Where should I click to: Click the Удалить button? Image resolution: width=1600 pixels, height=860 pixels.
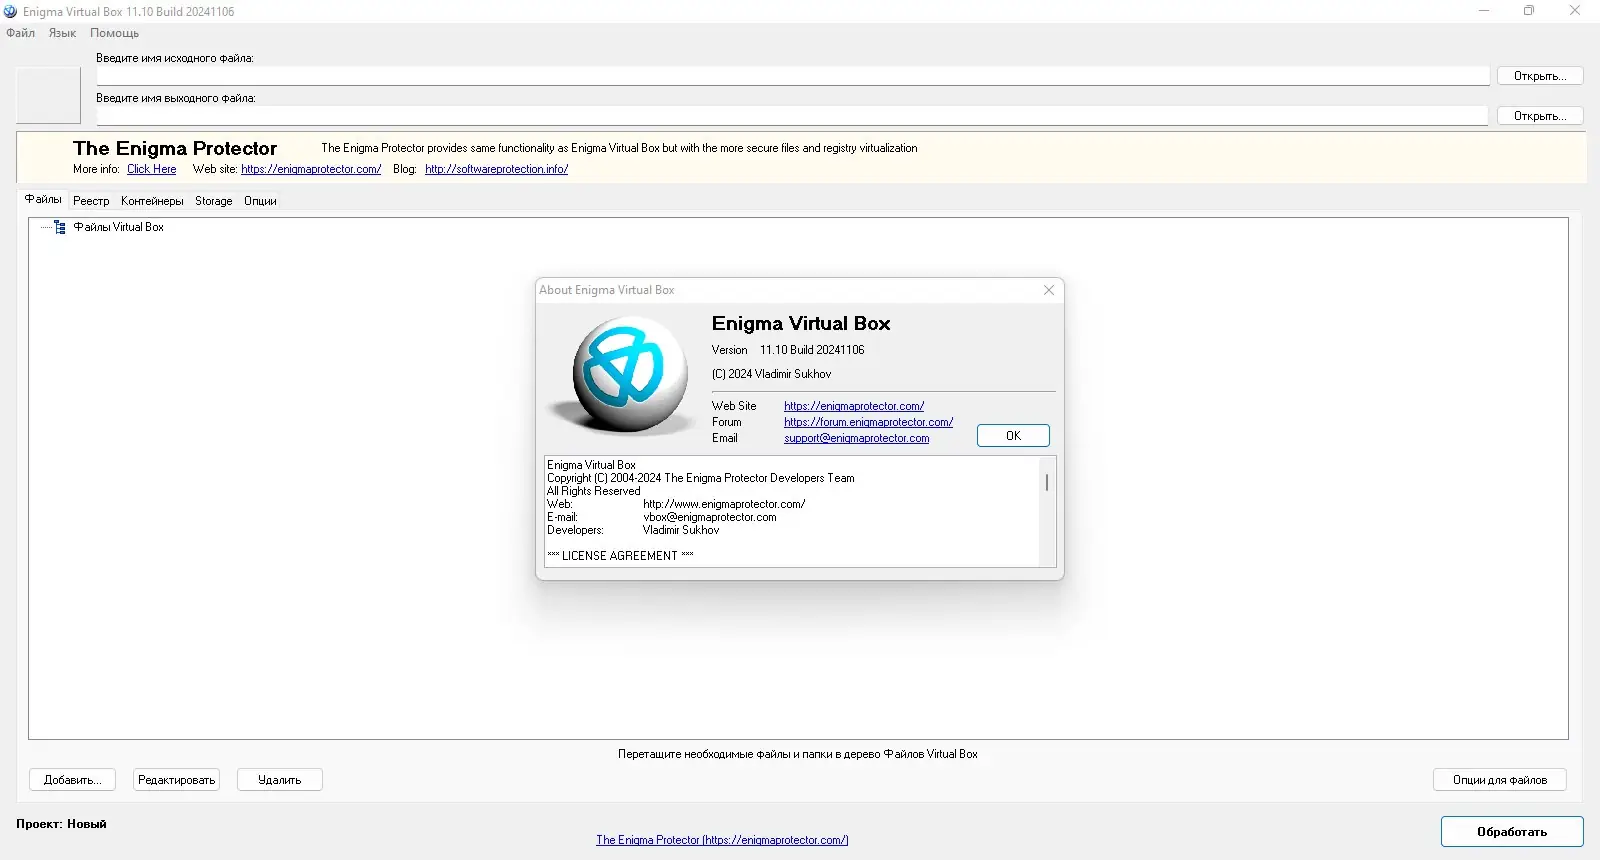(x=279, y=780)
